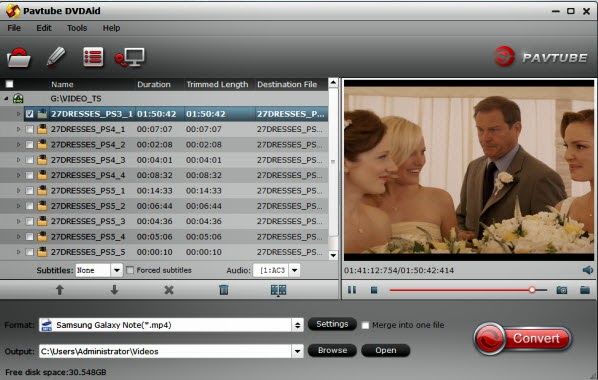The width and height of the screenshot is (598, 380).
Task: Check the 27DRESSES_PS4_2 checkbox
Action: (x=29, y=145)
